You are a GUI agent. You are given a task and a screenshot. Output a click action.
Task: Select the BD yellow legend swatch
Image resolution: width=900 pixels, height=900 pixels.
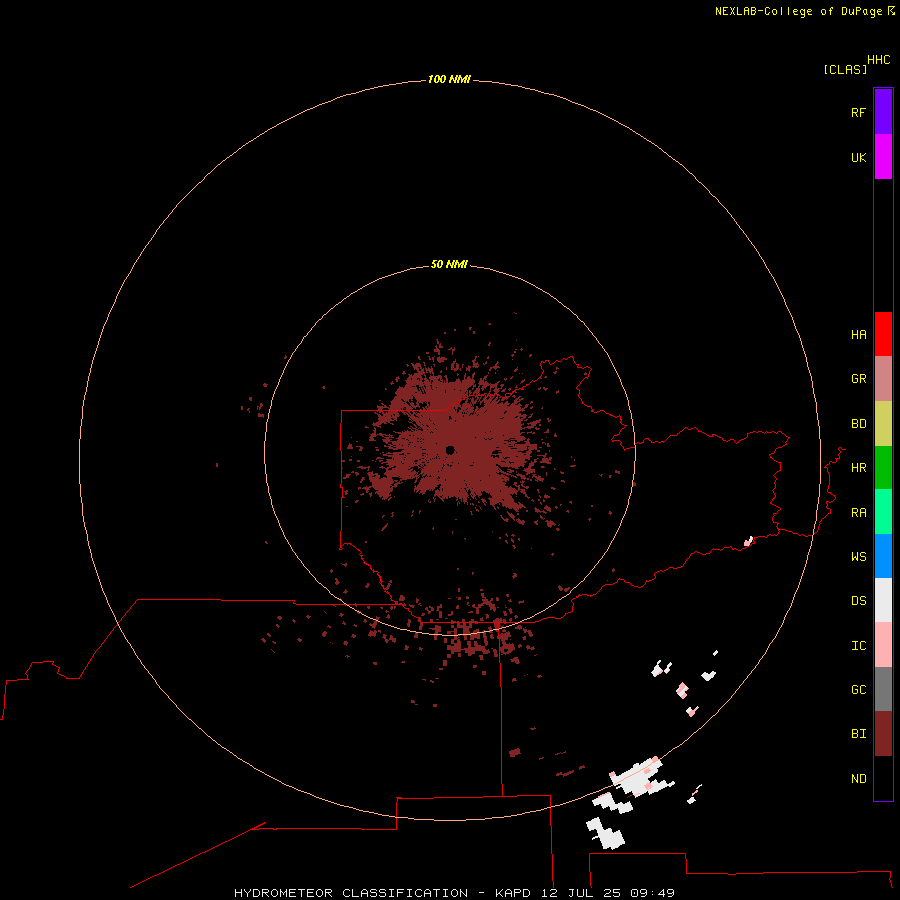click(x=883, y=424)
